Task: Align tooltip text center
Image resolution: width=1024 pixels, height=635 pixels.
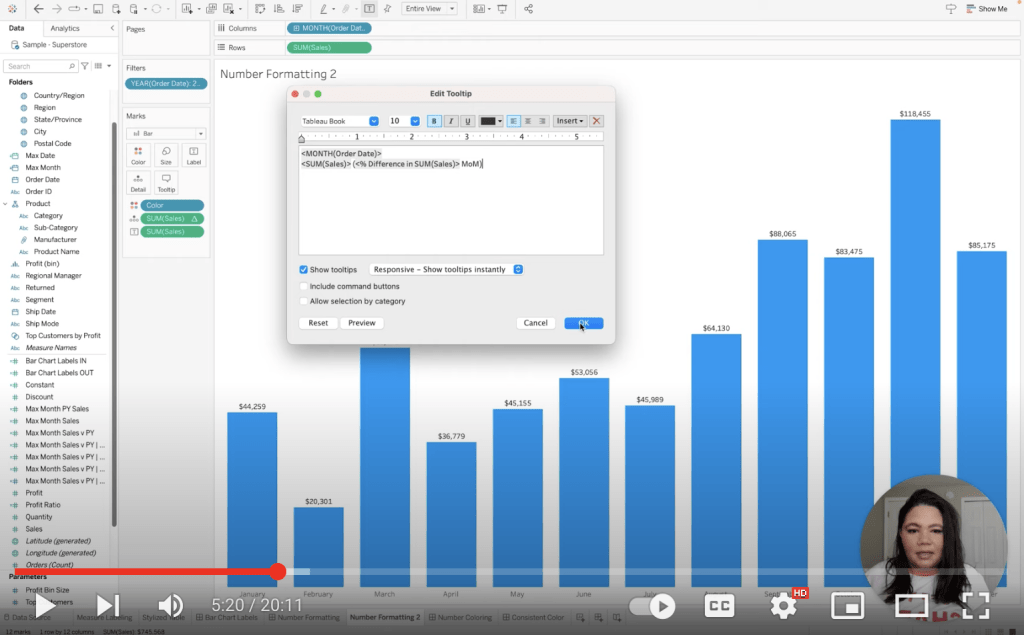Action: point(528,121)
